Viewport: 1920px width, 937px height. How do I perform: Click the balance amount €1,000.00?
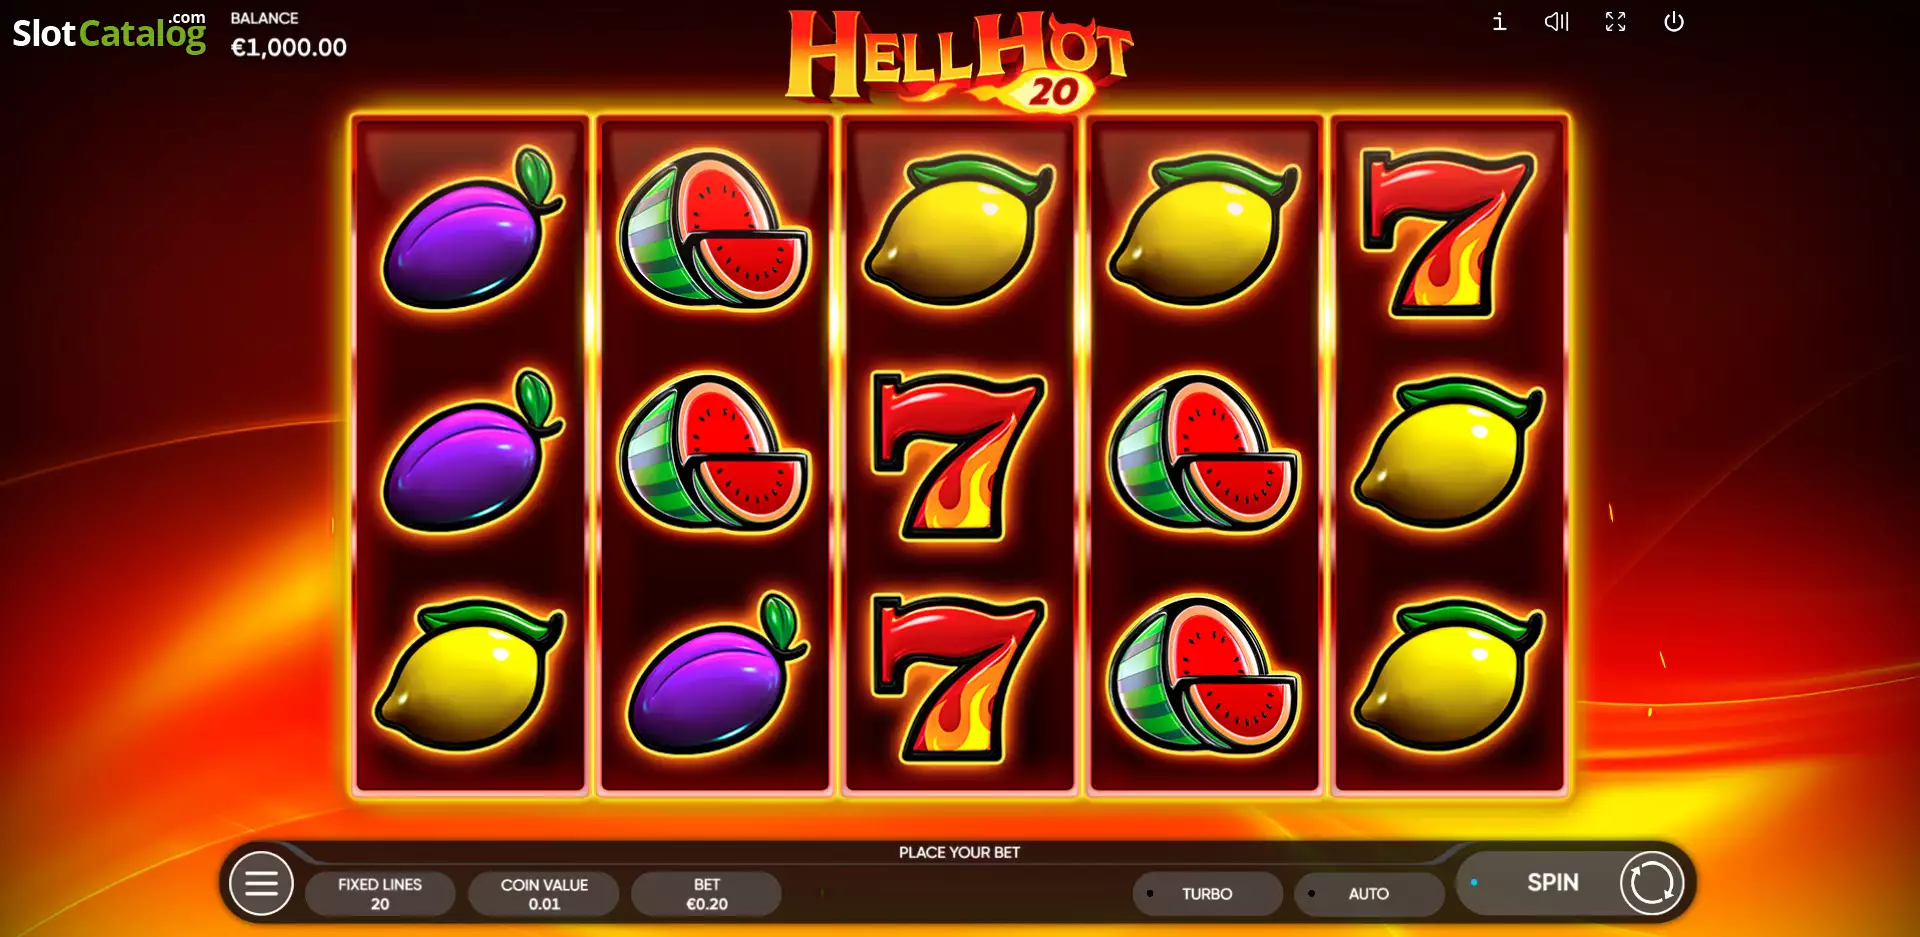(x=289, y=47)
